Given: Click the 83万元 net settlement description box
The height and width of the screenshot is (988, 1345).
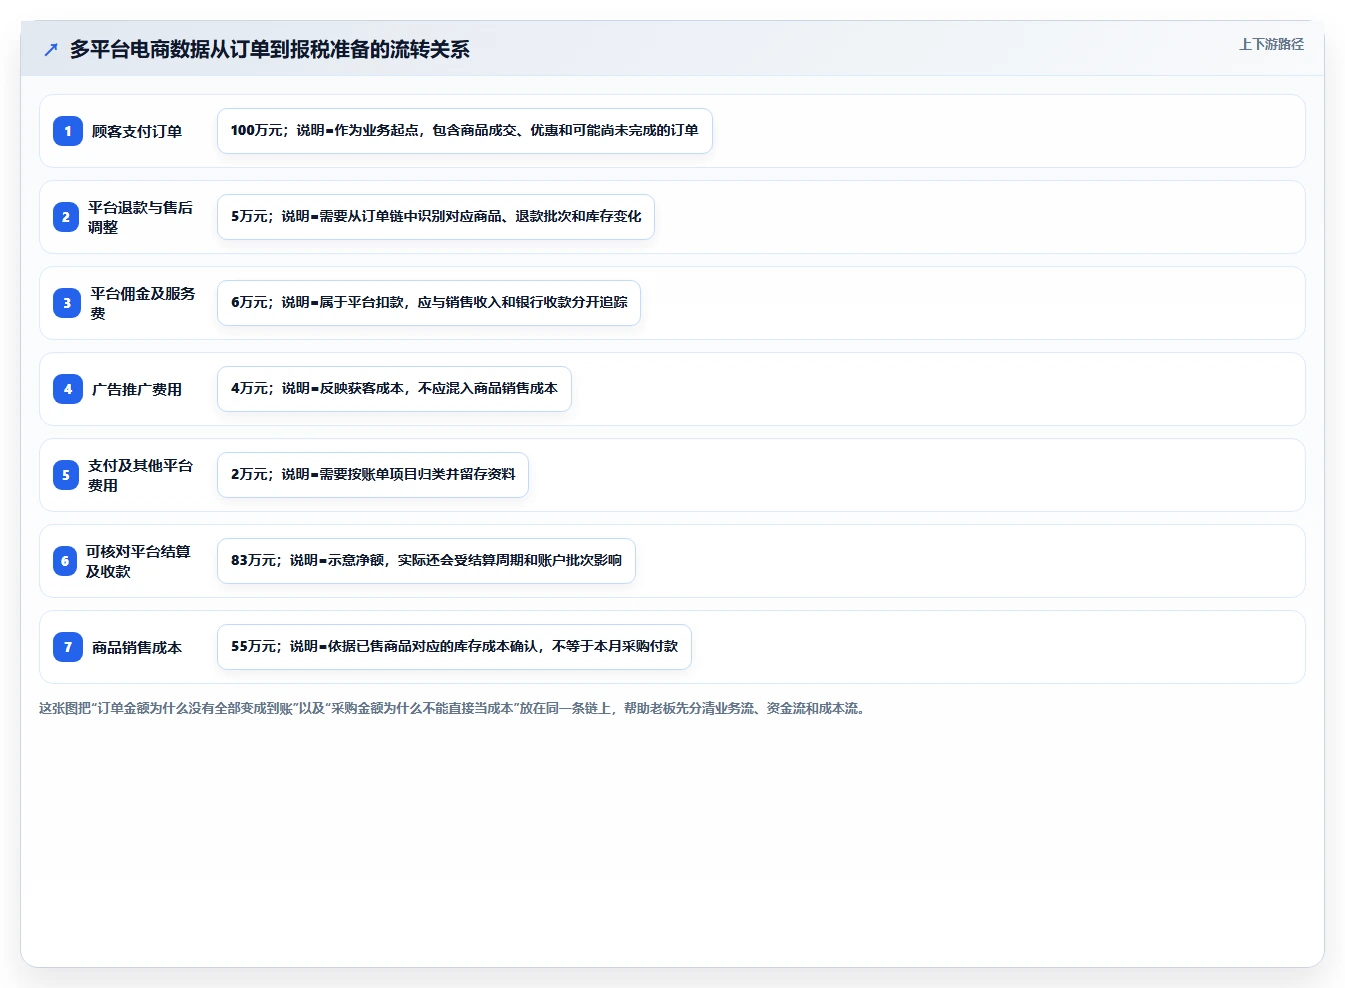Looking at the screenshot, I should coord(426,561).
